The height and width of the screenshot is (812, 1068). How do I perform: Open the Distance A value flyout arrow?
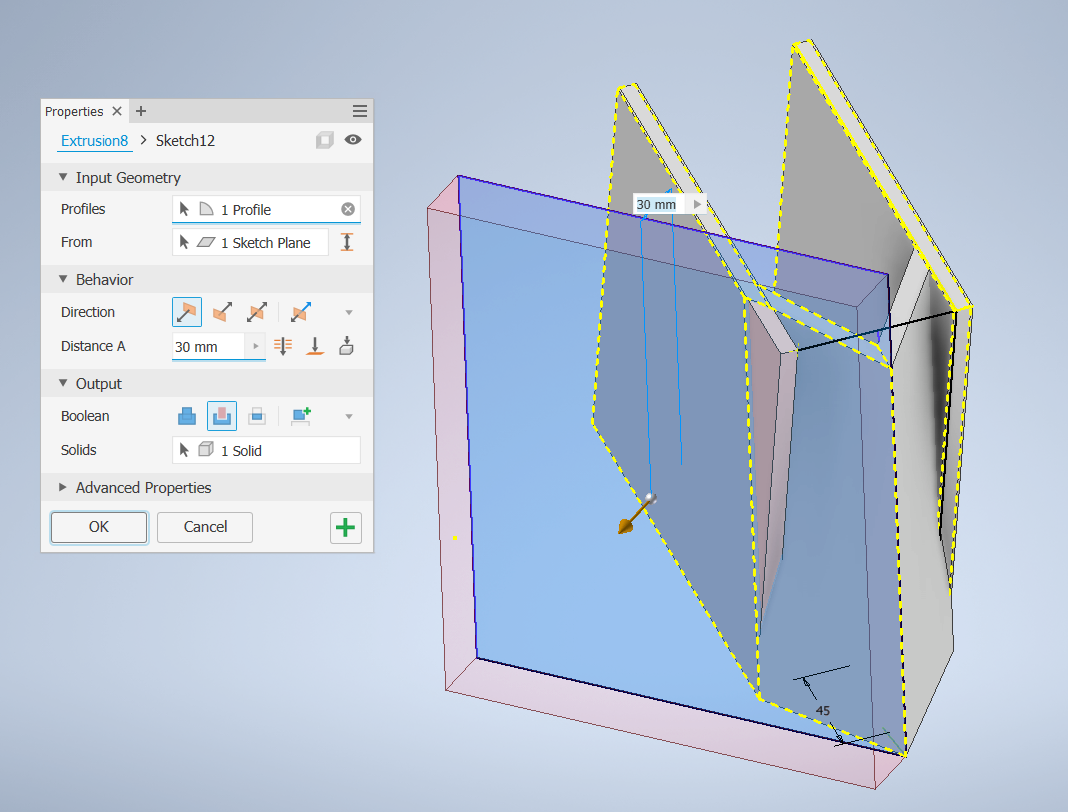[x=255, y=346]
